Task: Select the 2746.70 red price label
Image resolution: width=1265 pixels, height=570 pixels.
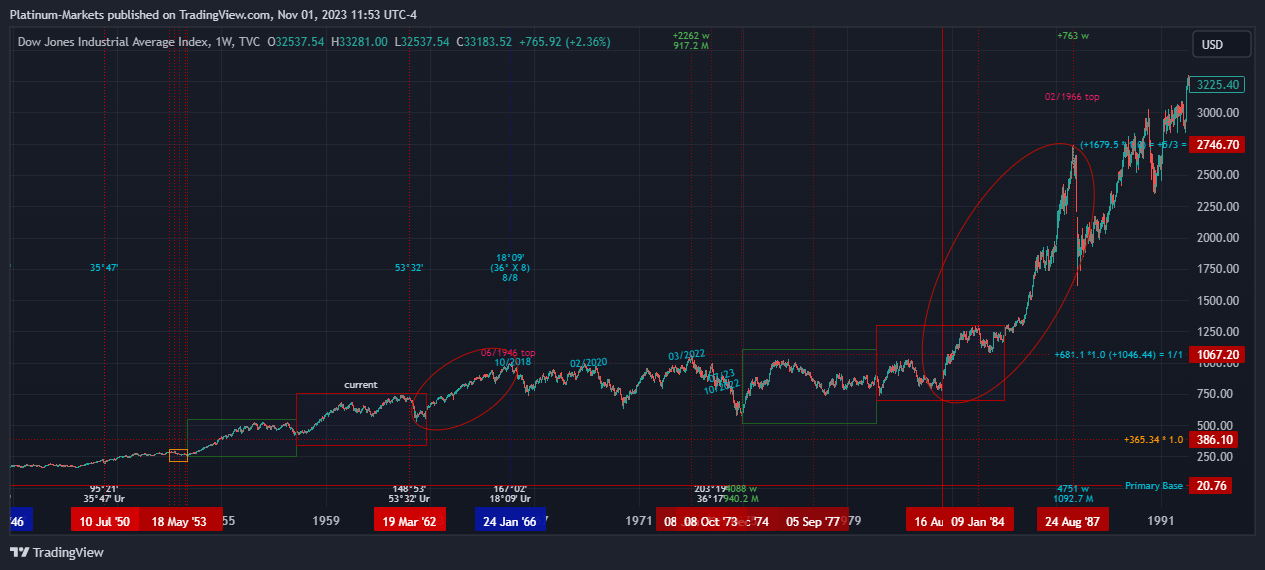Action: pyautogui.click(x=1218, y=145)
